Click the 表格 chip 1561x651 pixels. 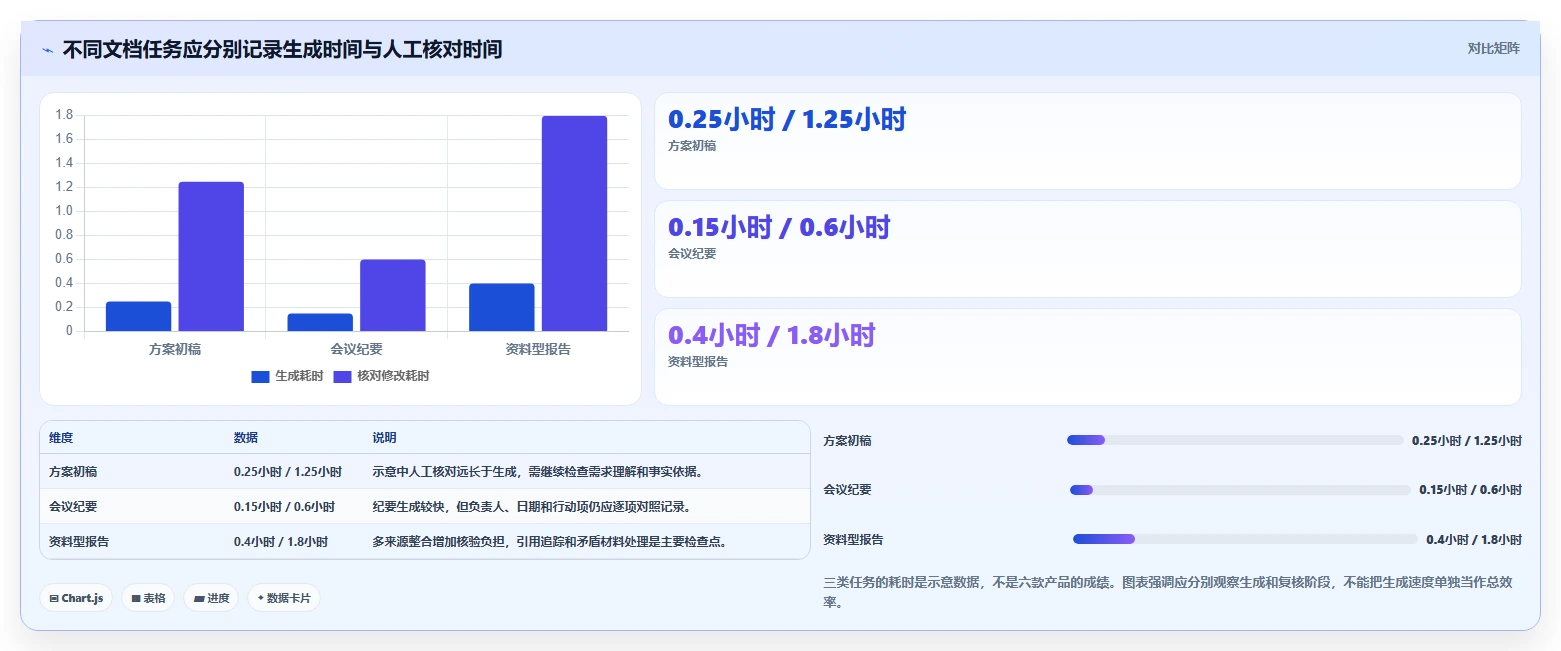(149, 598)
